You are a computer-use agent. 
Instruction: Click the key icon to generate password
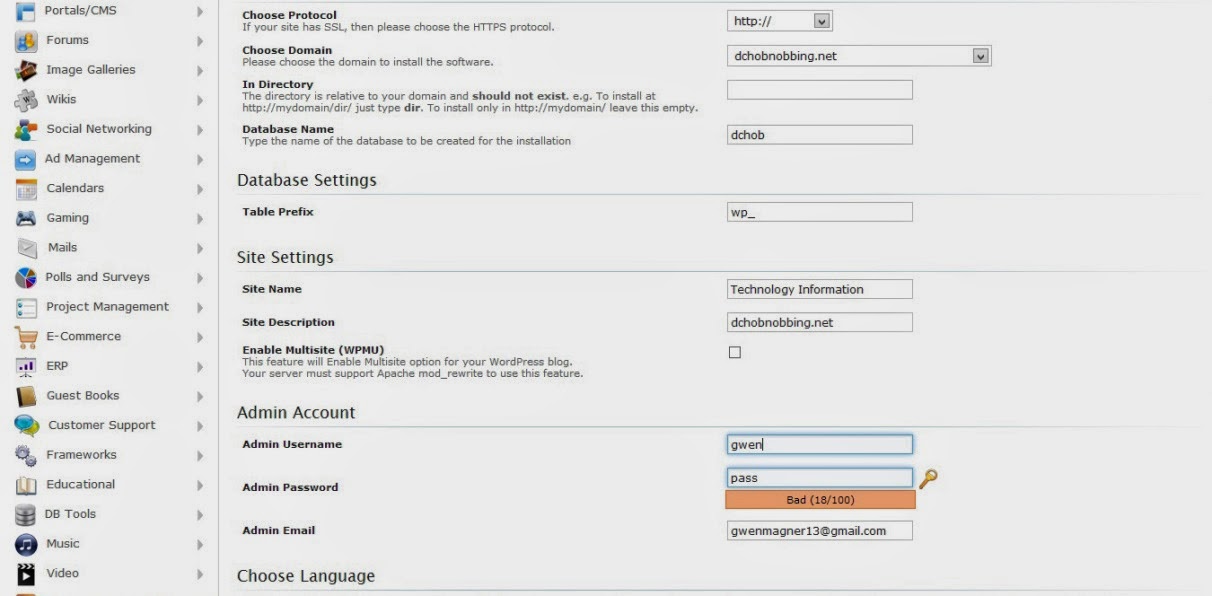coord(928,479)
